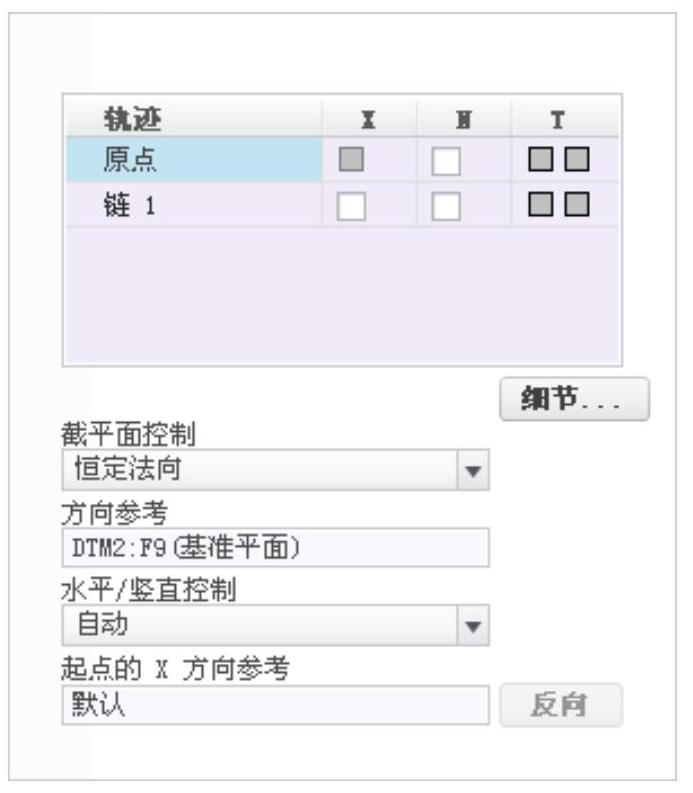The height and width of the screenshot is (793, 693).
Task: Toggle the N checkbox for 原点 row
Action: (446, 161)
